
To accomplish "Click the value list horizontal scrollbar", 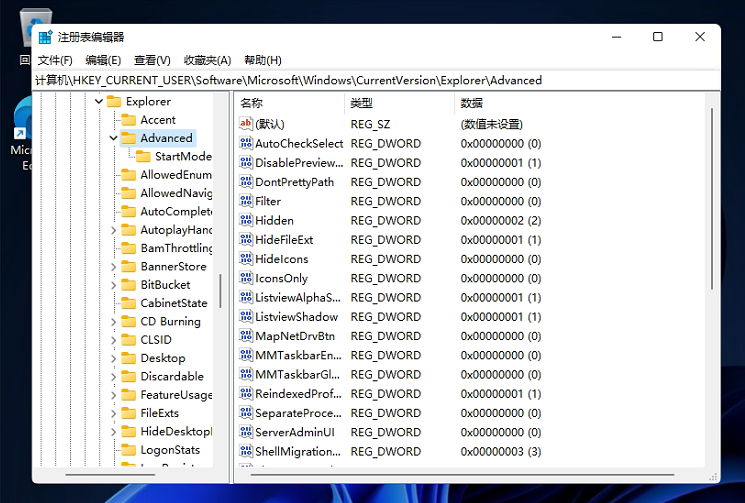I will pos(462,474).
